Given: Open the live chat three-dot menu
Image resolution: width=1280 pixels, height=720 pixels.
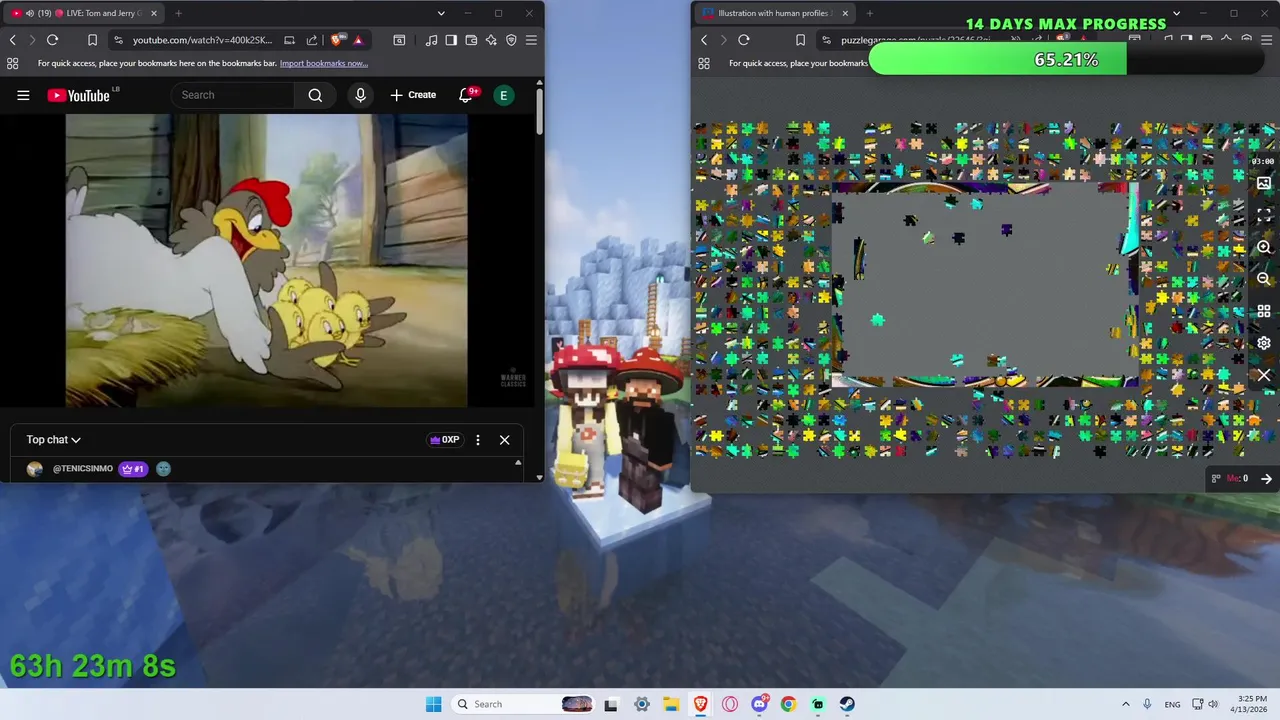Looking at the screenshot, I should pos(478,440).
